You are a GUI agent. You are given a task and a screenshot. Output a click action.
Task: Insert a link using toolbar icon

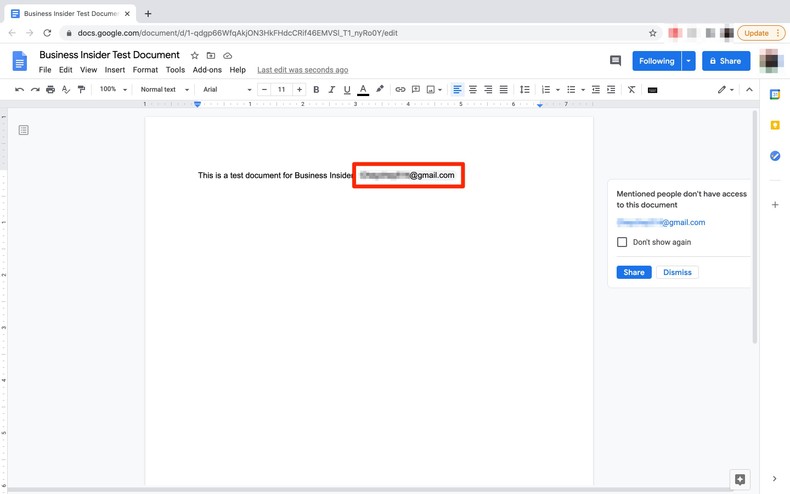point(400,90)
